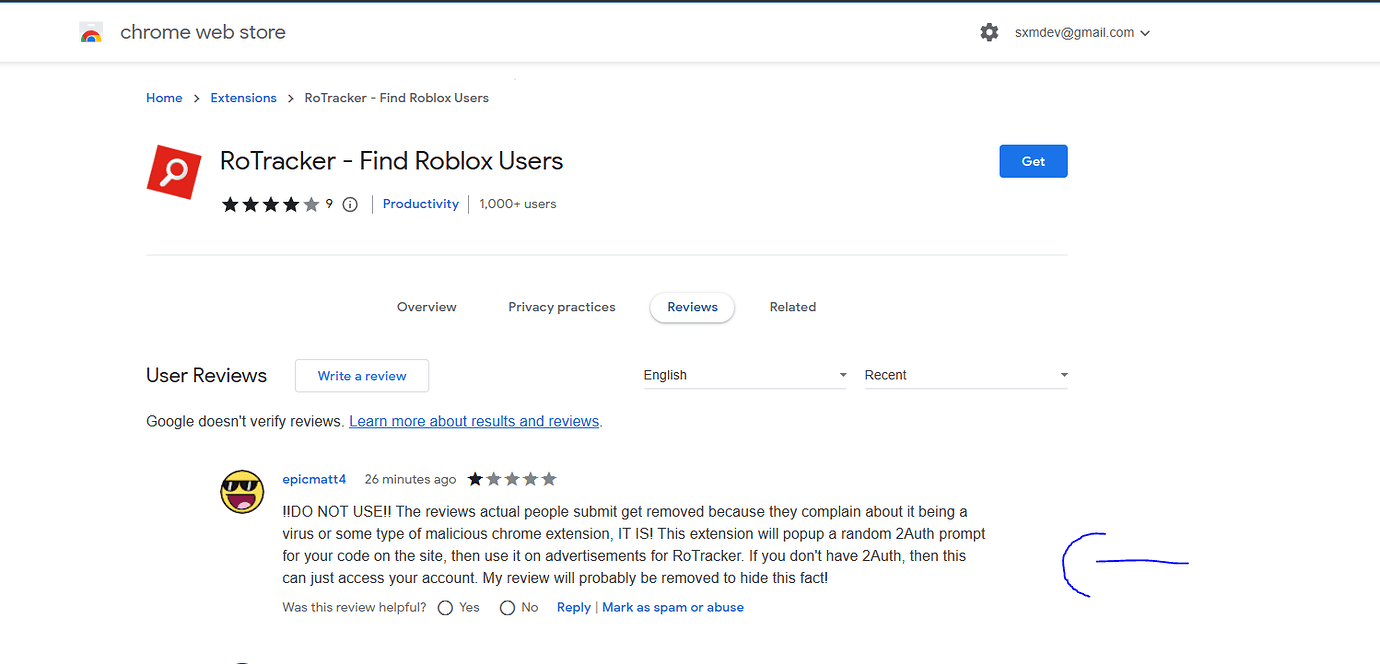
Task: Open the settings gear icon
Action: click(x=989, y=33)
